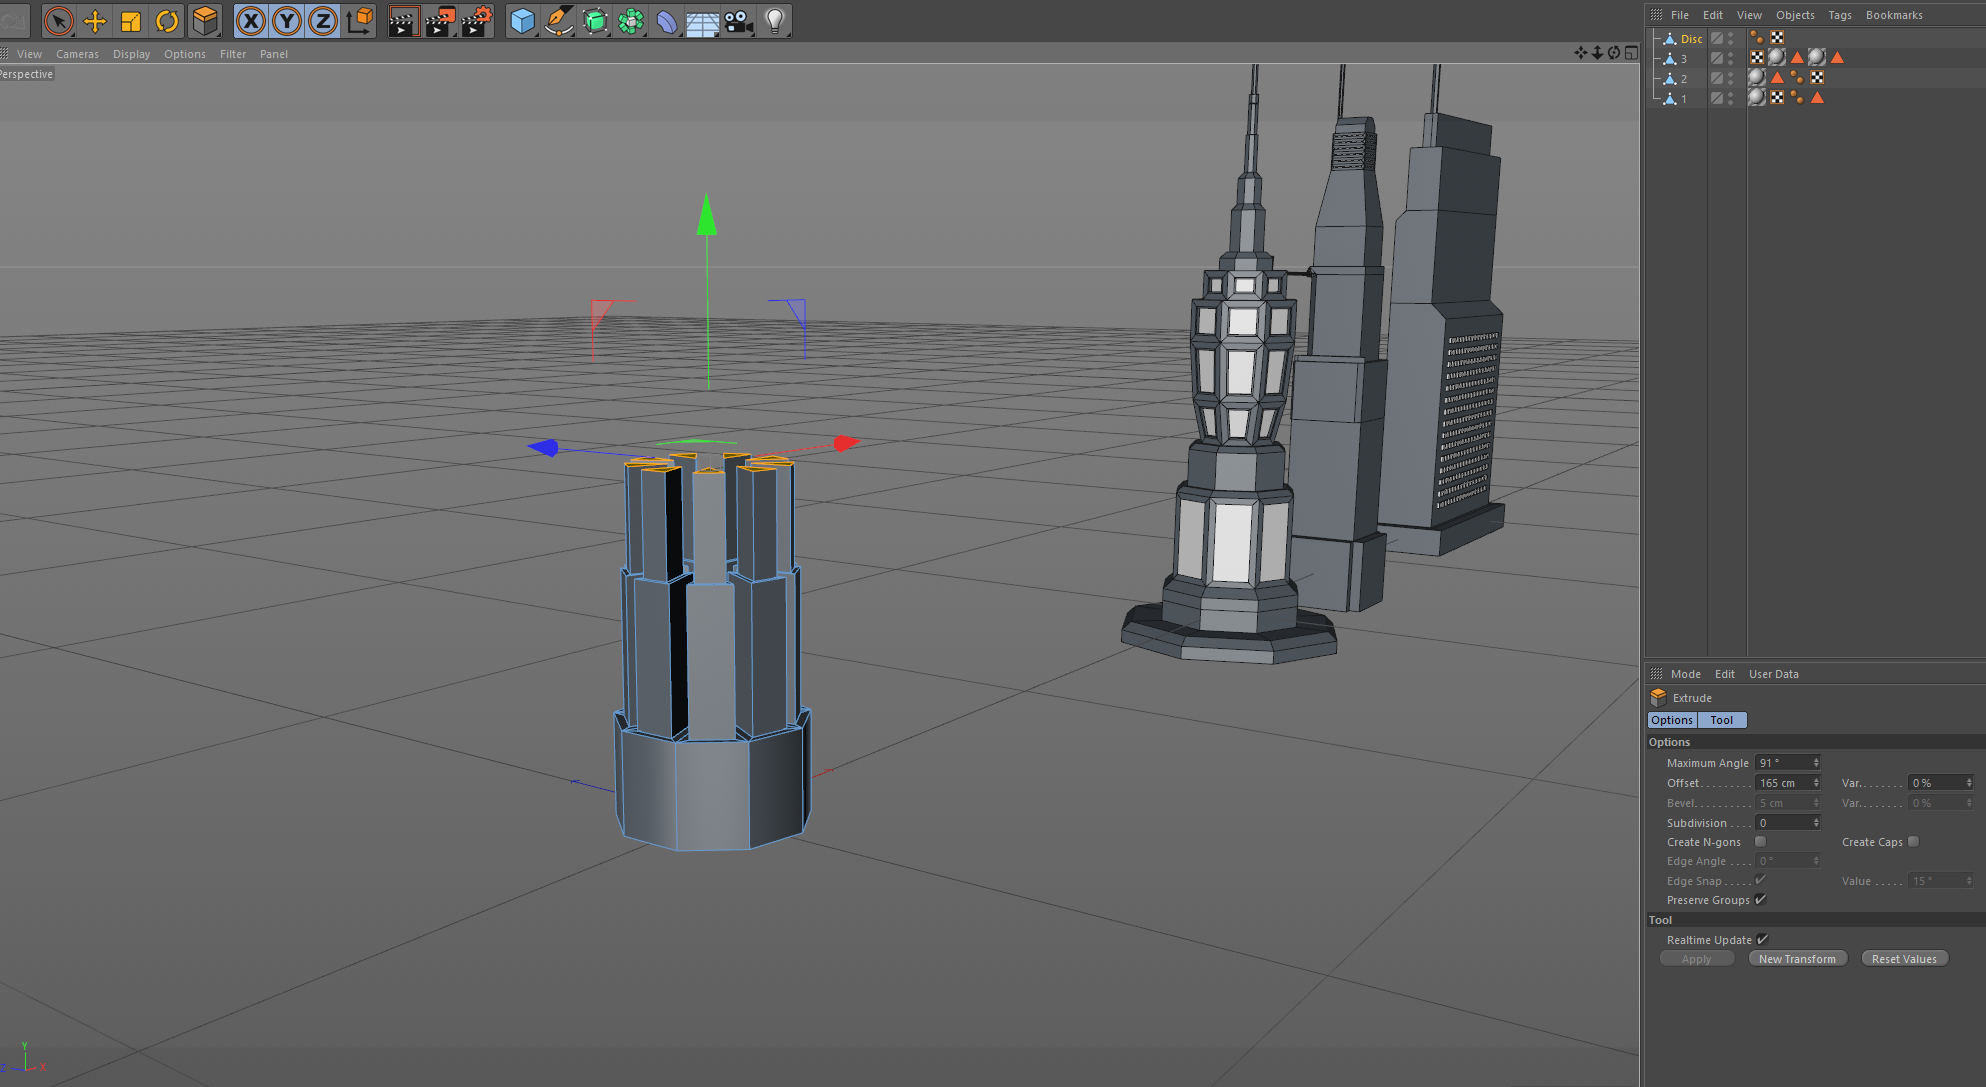Add a Cube primitive object

click(522, 21)
